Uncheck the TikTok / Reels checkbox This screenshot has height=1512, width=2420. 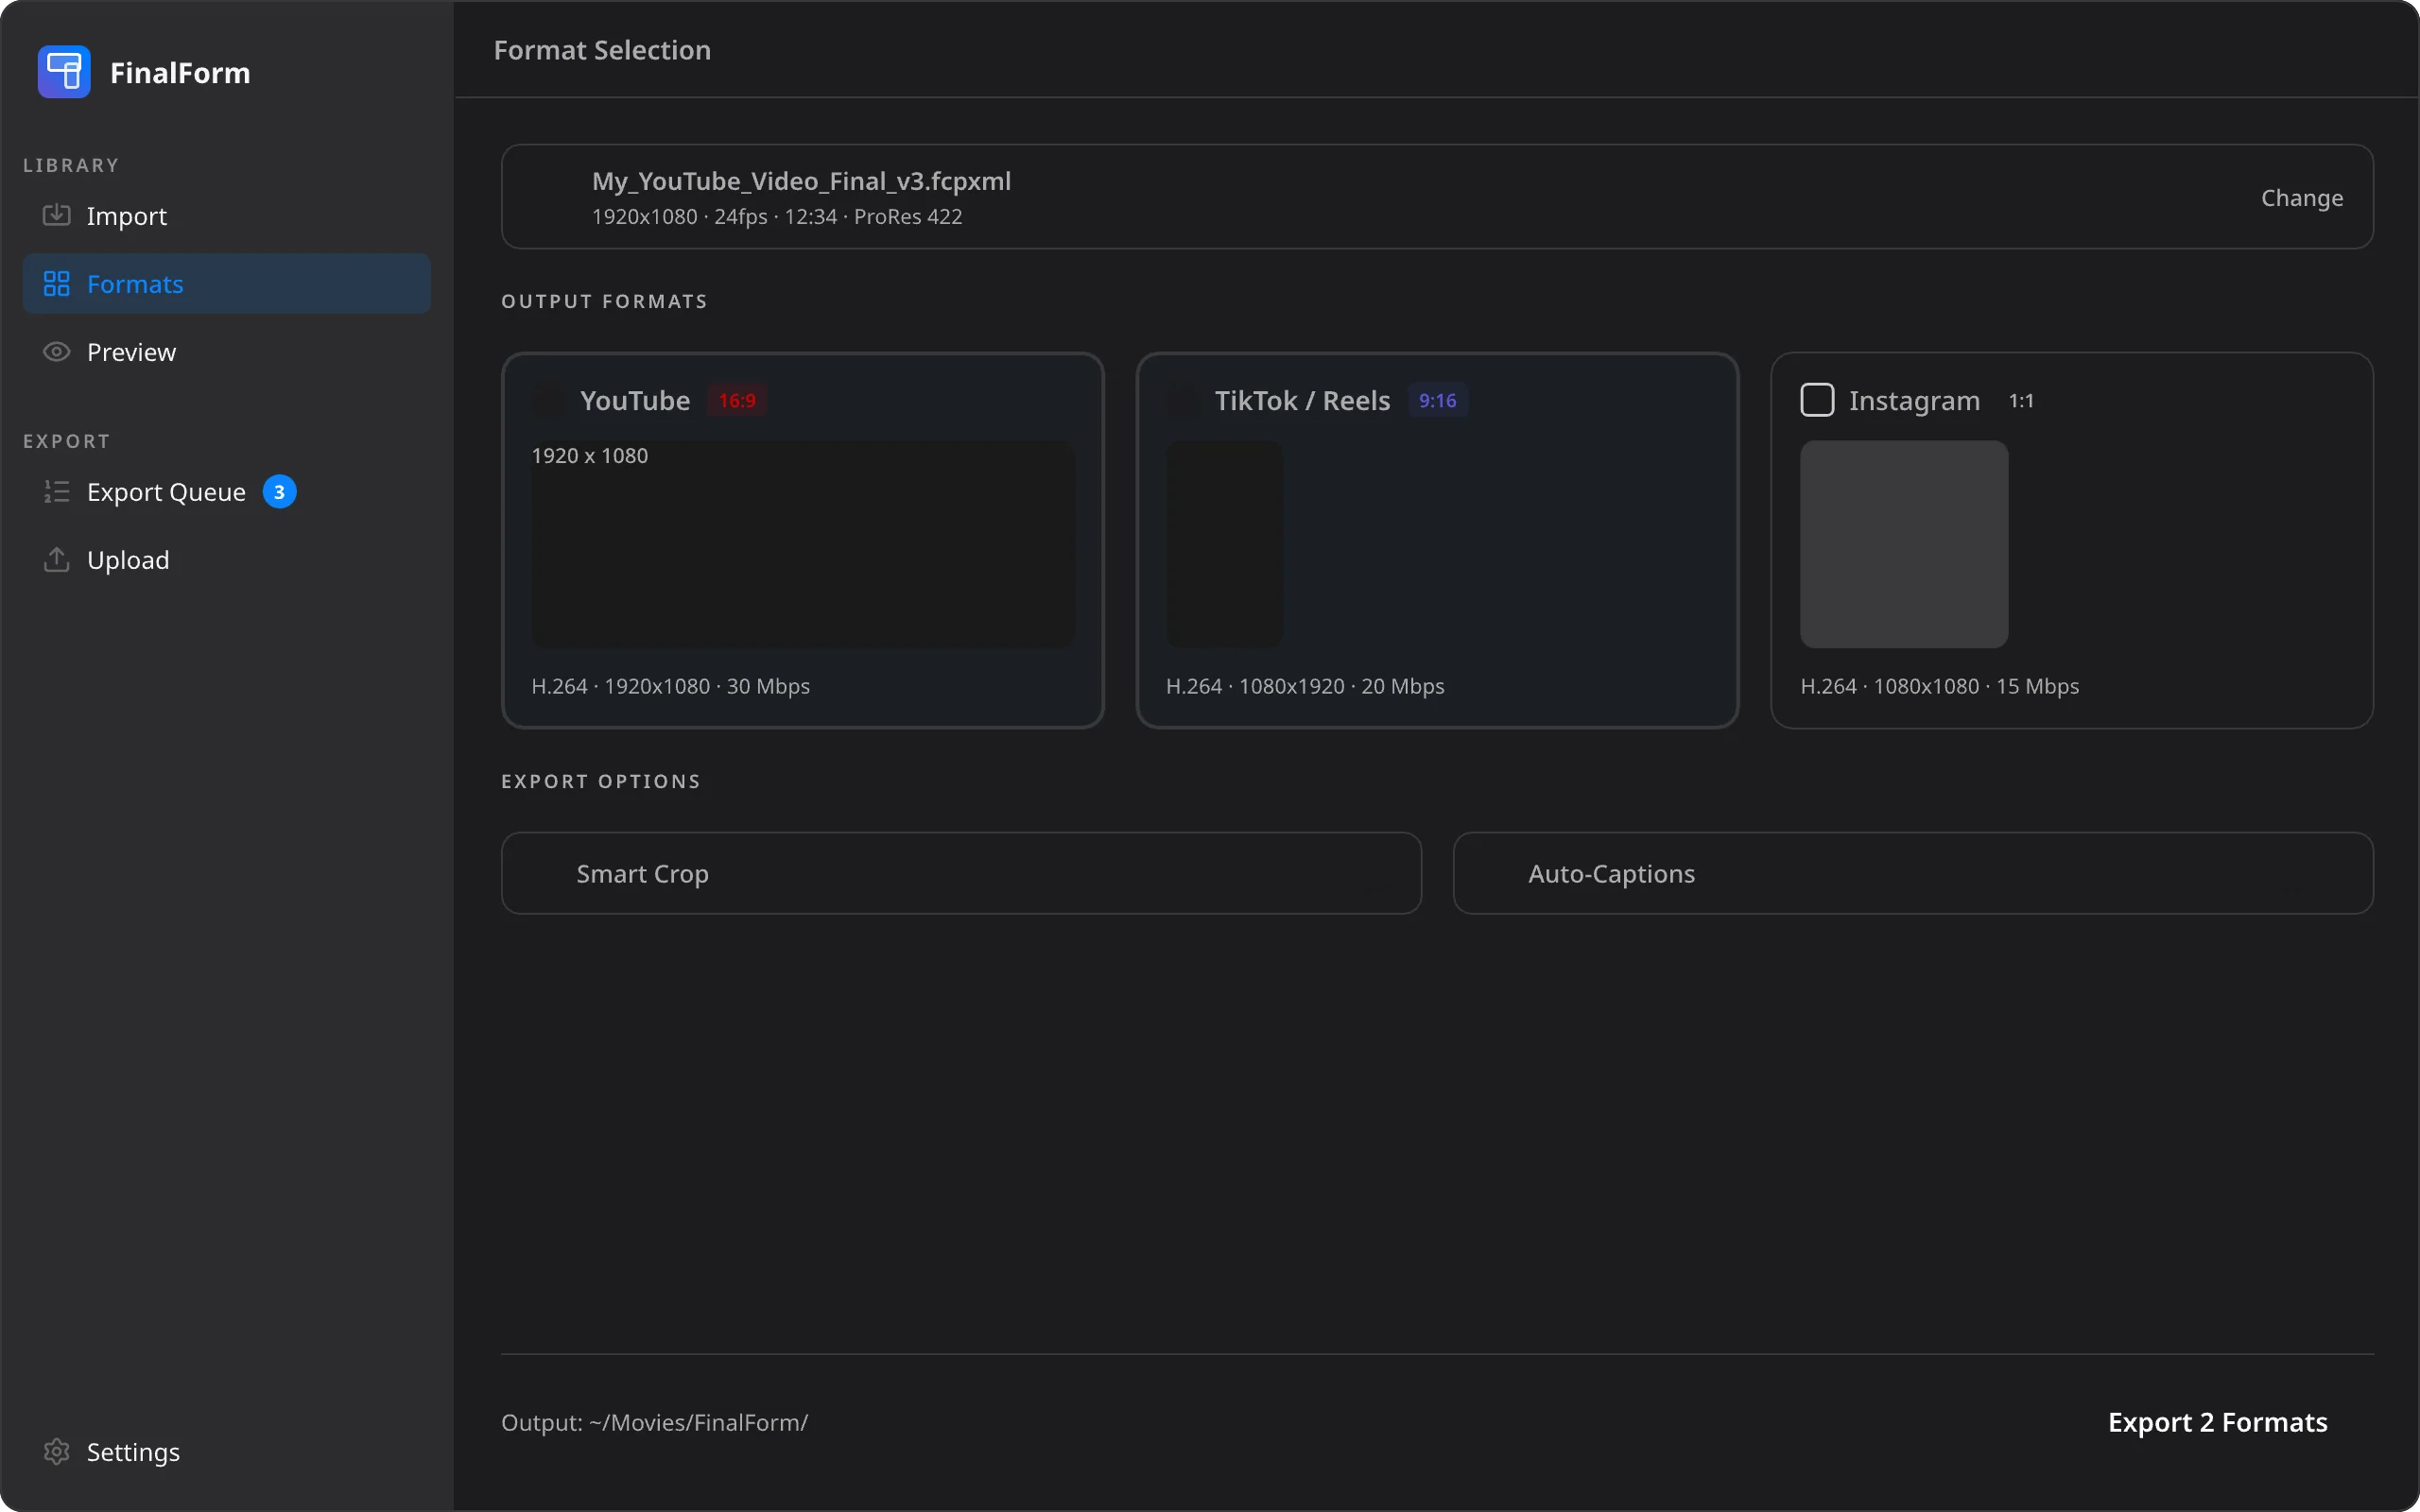1183,400
